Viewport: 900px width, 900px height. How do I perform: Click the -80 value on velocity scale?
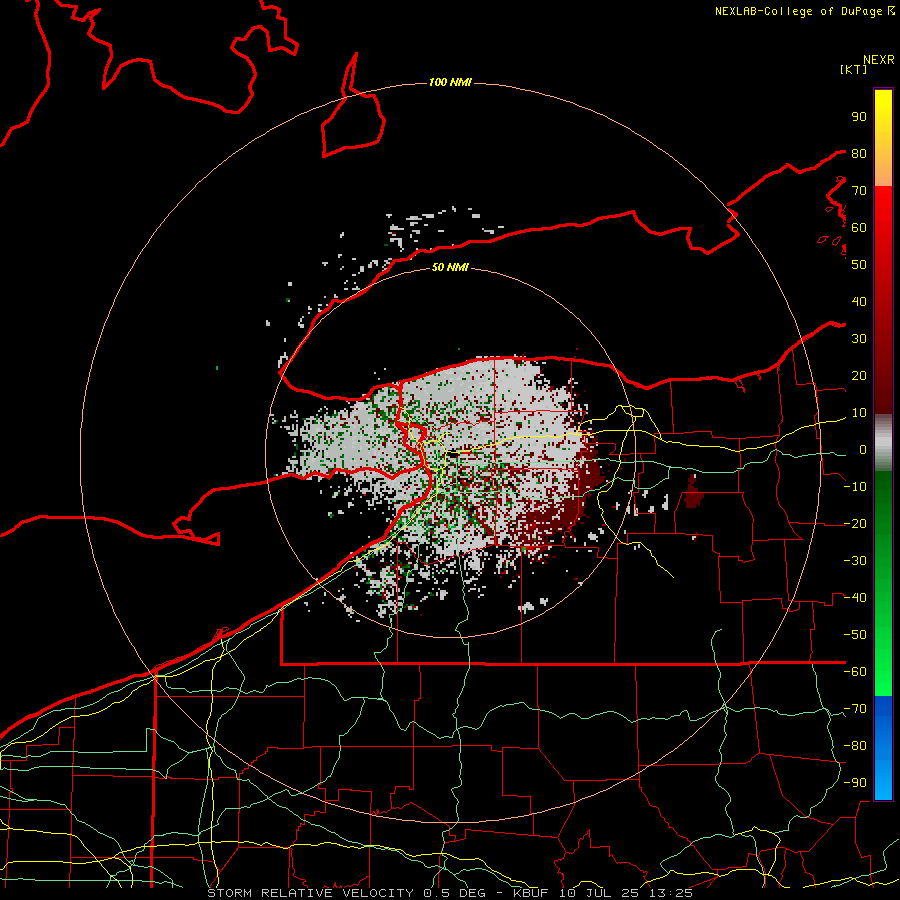[855, 746]
